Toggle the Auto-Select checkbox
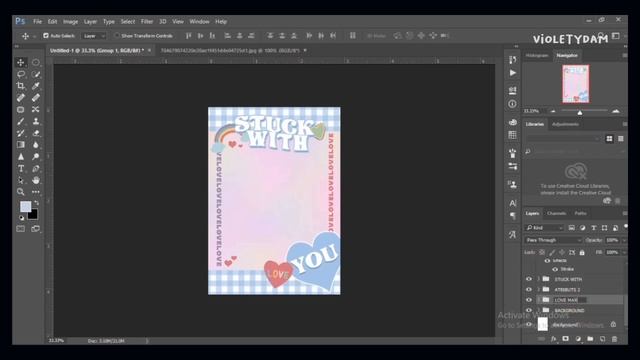Screen dimensions: 640x360 [46, 36]
